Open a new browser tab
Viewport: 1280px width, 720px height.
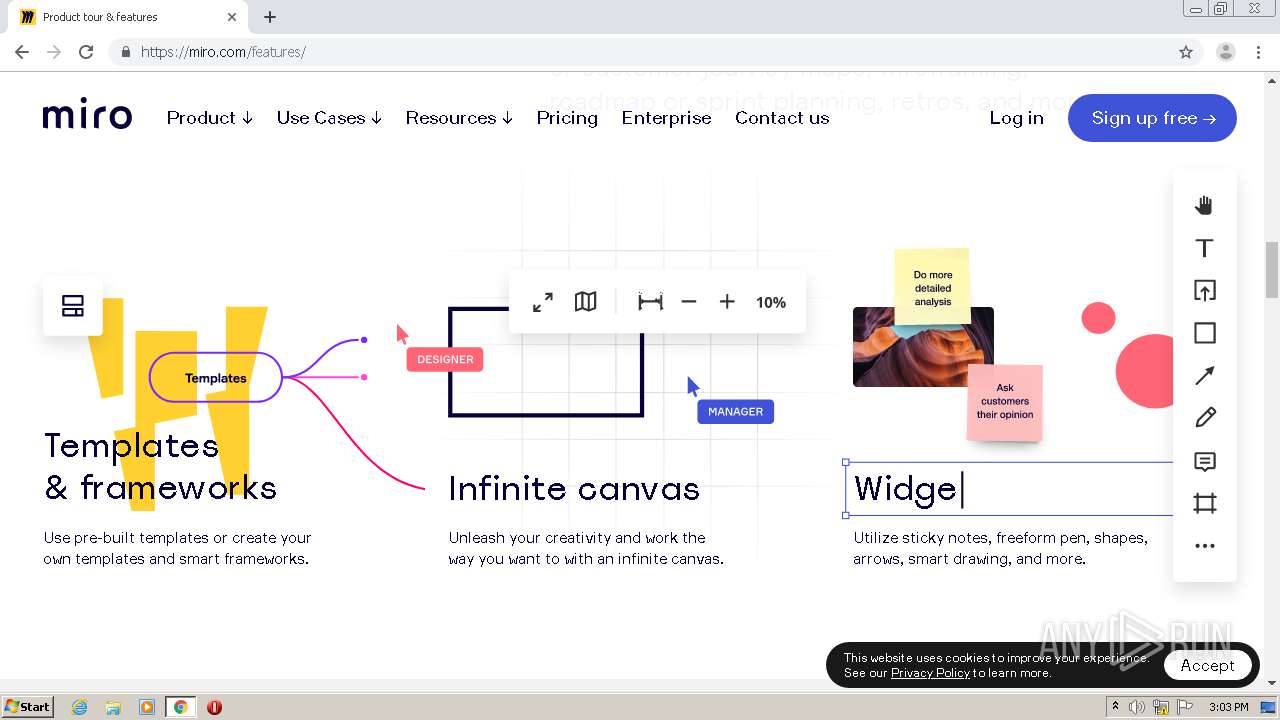(x=270, y=17)
